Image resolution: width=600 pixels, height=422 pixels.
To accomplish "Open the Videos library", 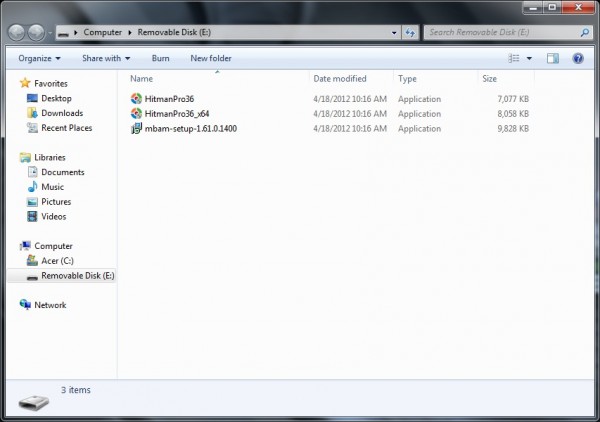I will 54,217.
